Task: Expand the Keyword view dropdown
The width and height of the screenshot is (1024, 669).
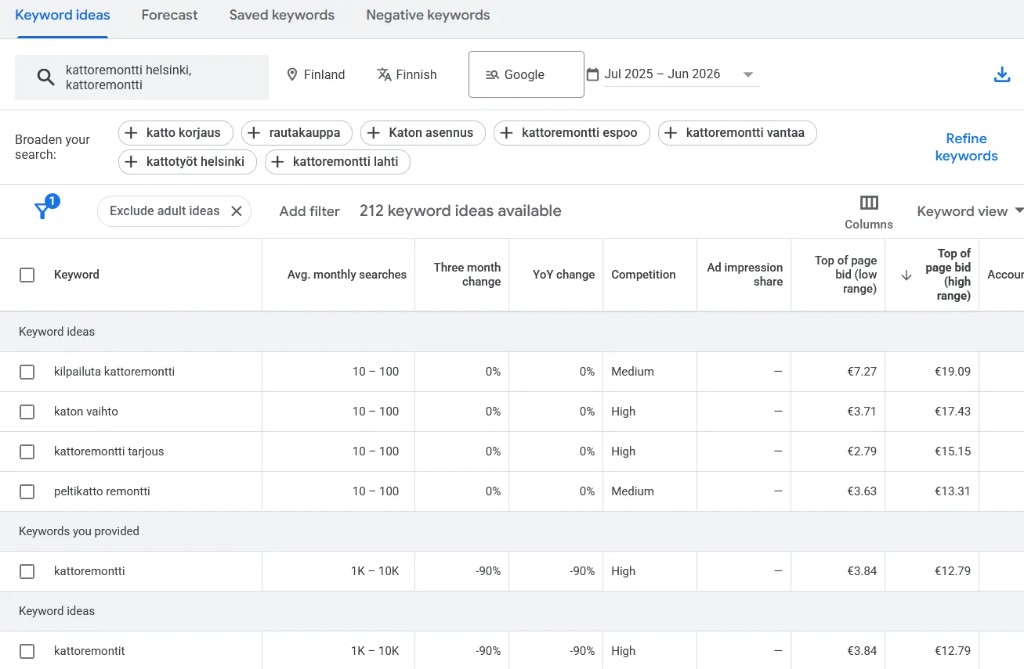Action: pos(970,211)
